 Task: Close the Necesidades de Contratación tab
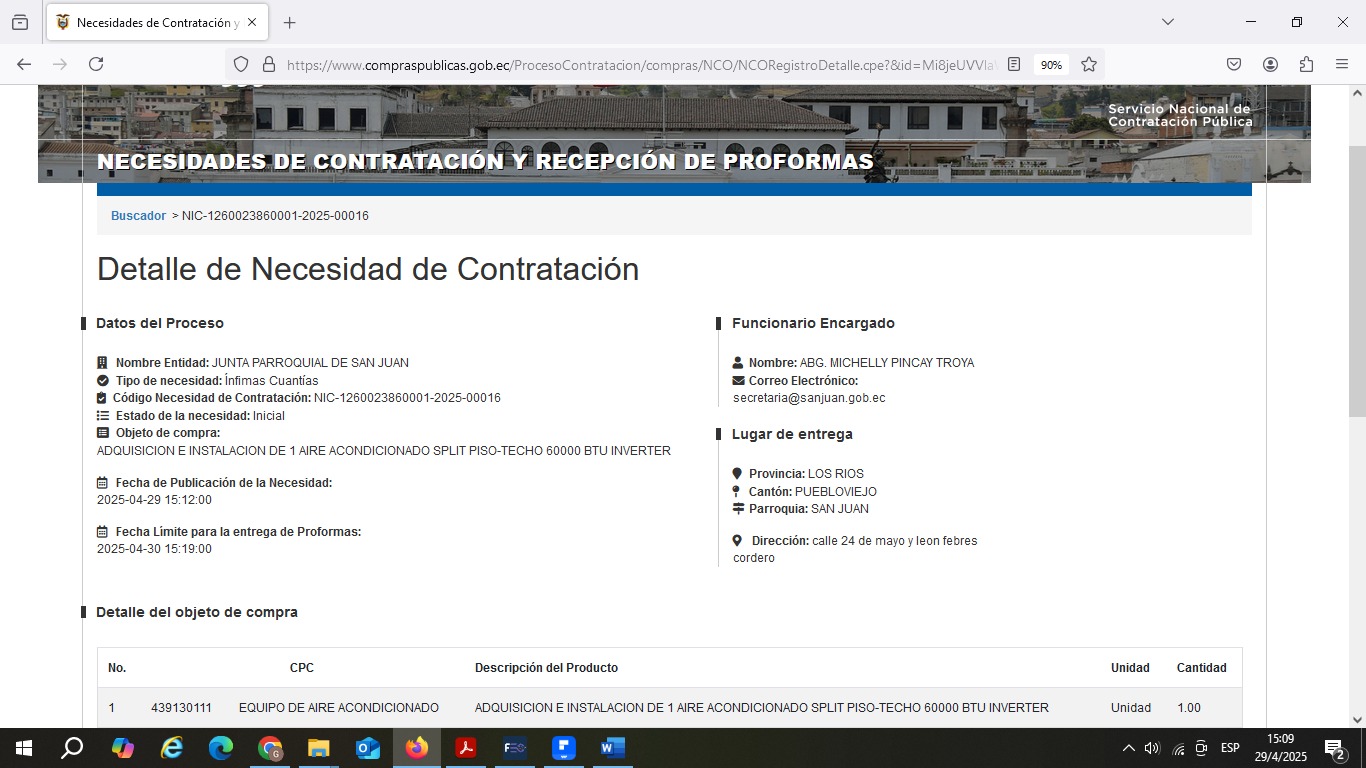pyautogui.click(x=252, y=23)
